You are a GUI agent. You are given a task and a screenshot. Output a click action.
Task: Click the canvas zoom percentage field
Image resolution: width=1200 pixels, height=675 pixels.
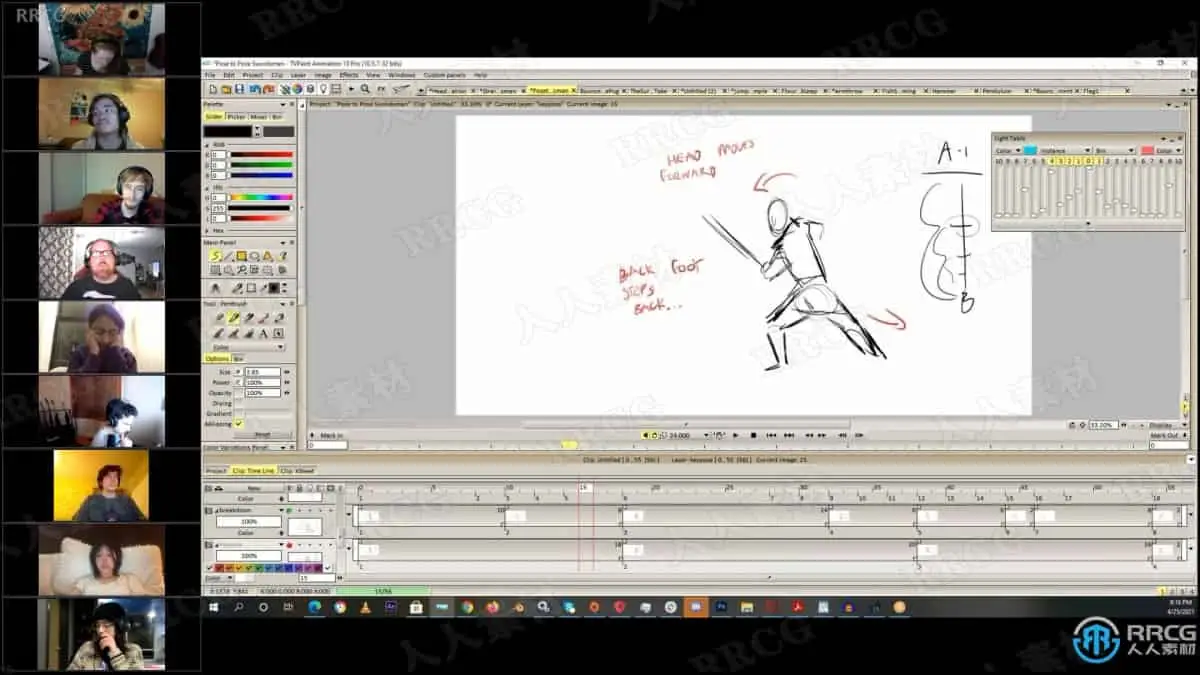tap(1103, 424)
